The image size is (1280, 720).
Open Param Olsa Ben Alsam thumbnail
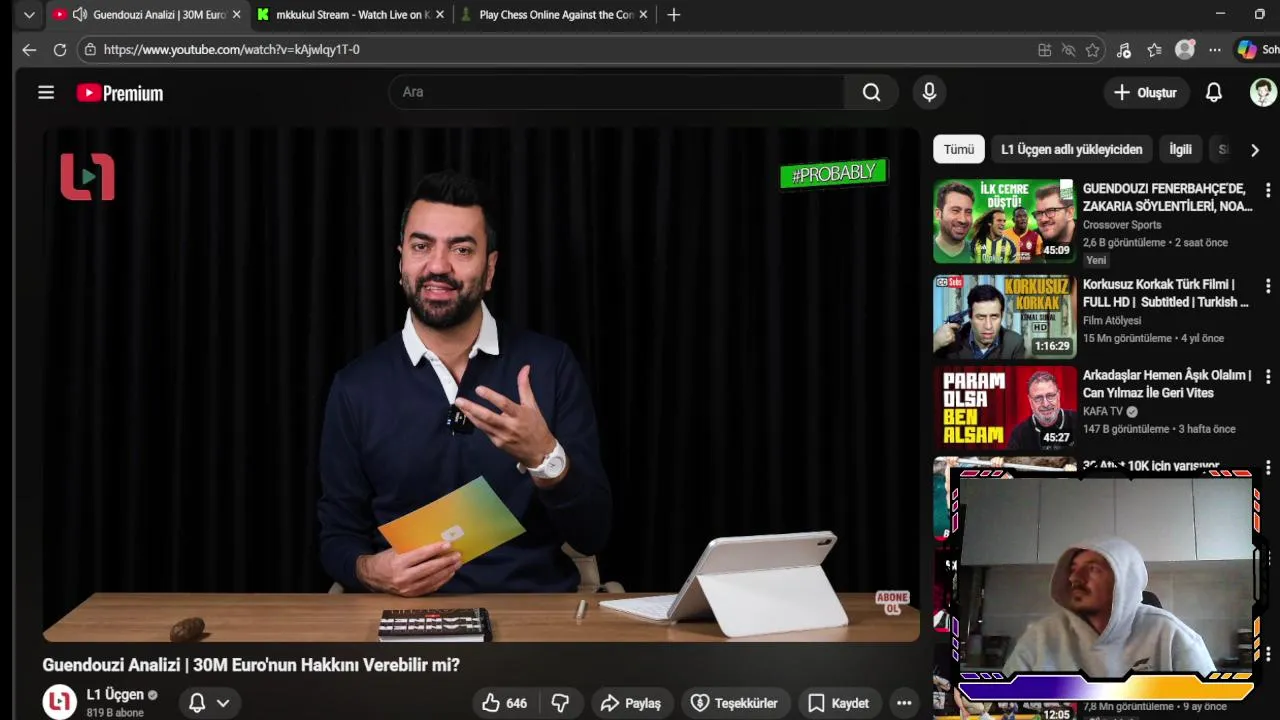tap(1004, 408)
